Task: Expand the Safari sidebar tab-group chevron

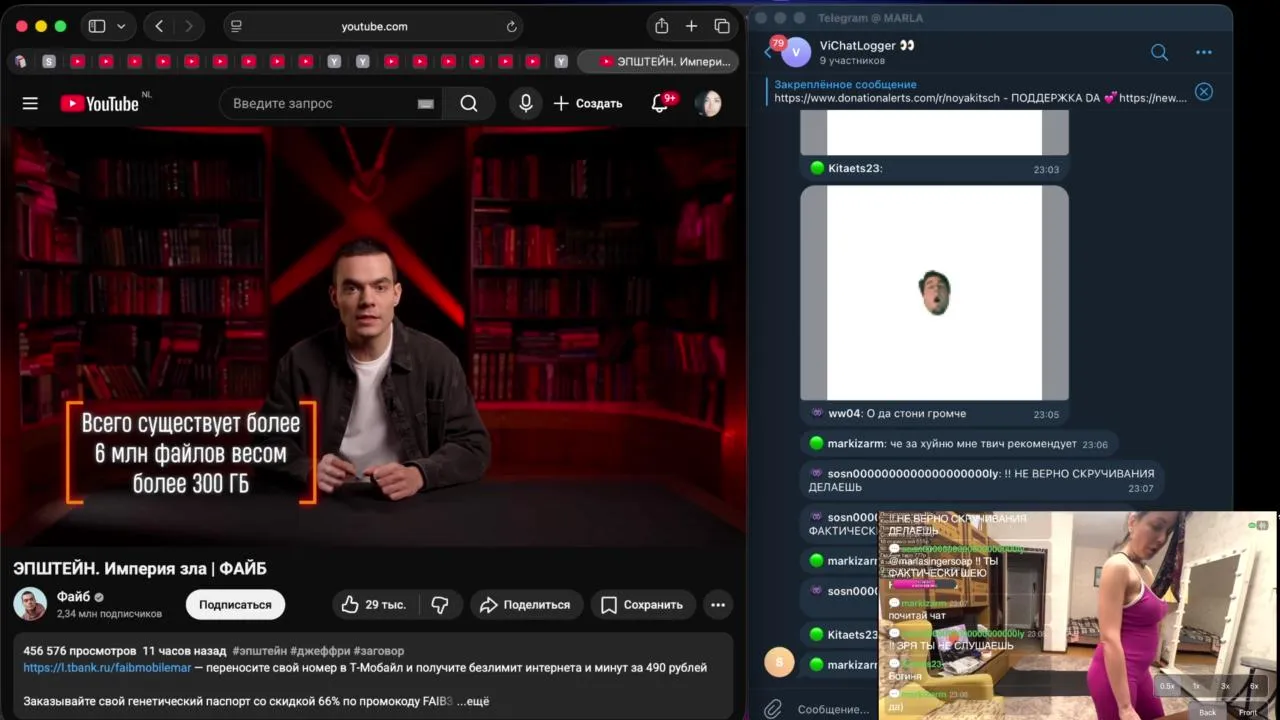Action: 122,26
